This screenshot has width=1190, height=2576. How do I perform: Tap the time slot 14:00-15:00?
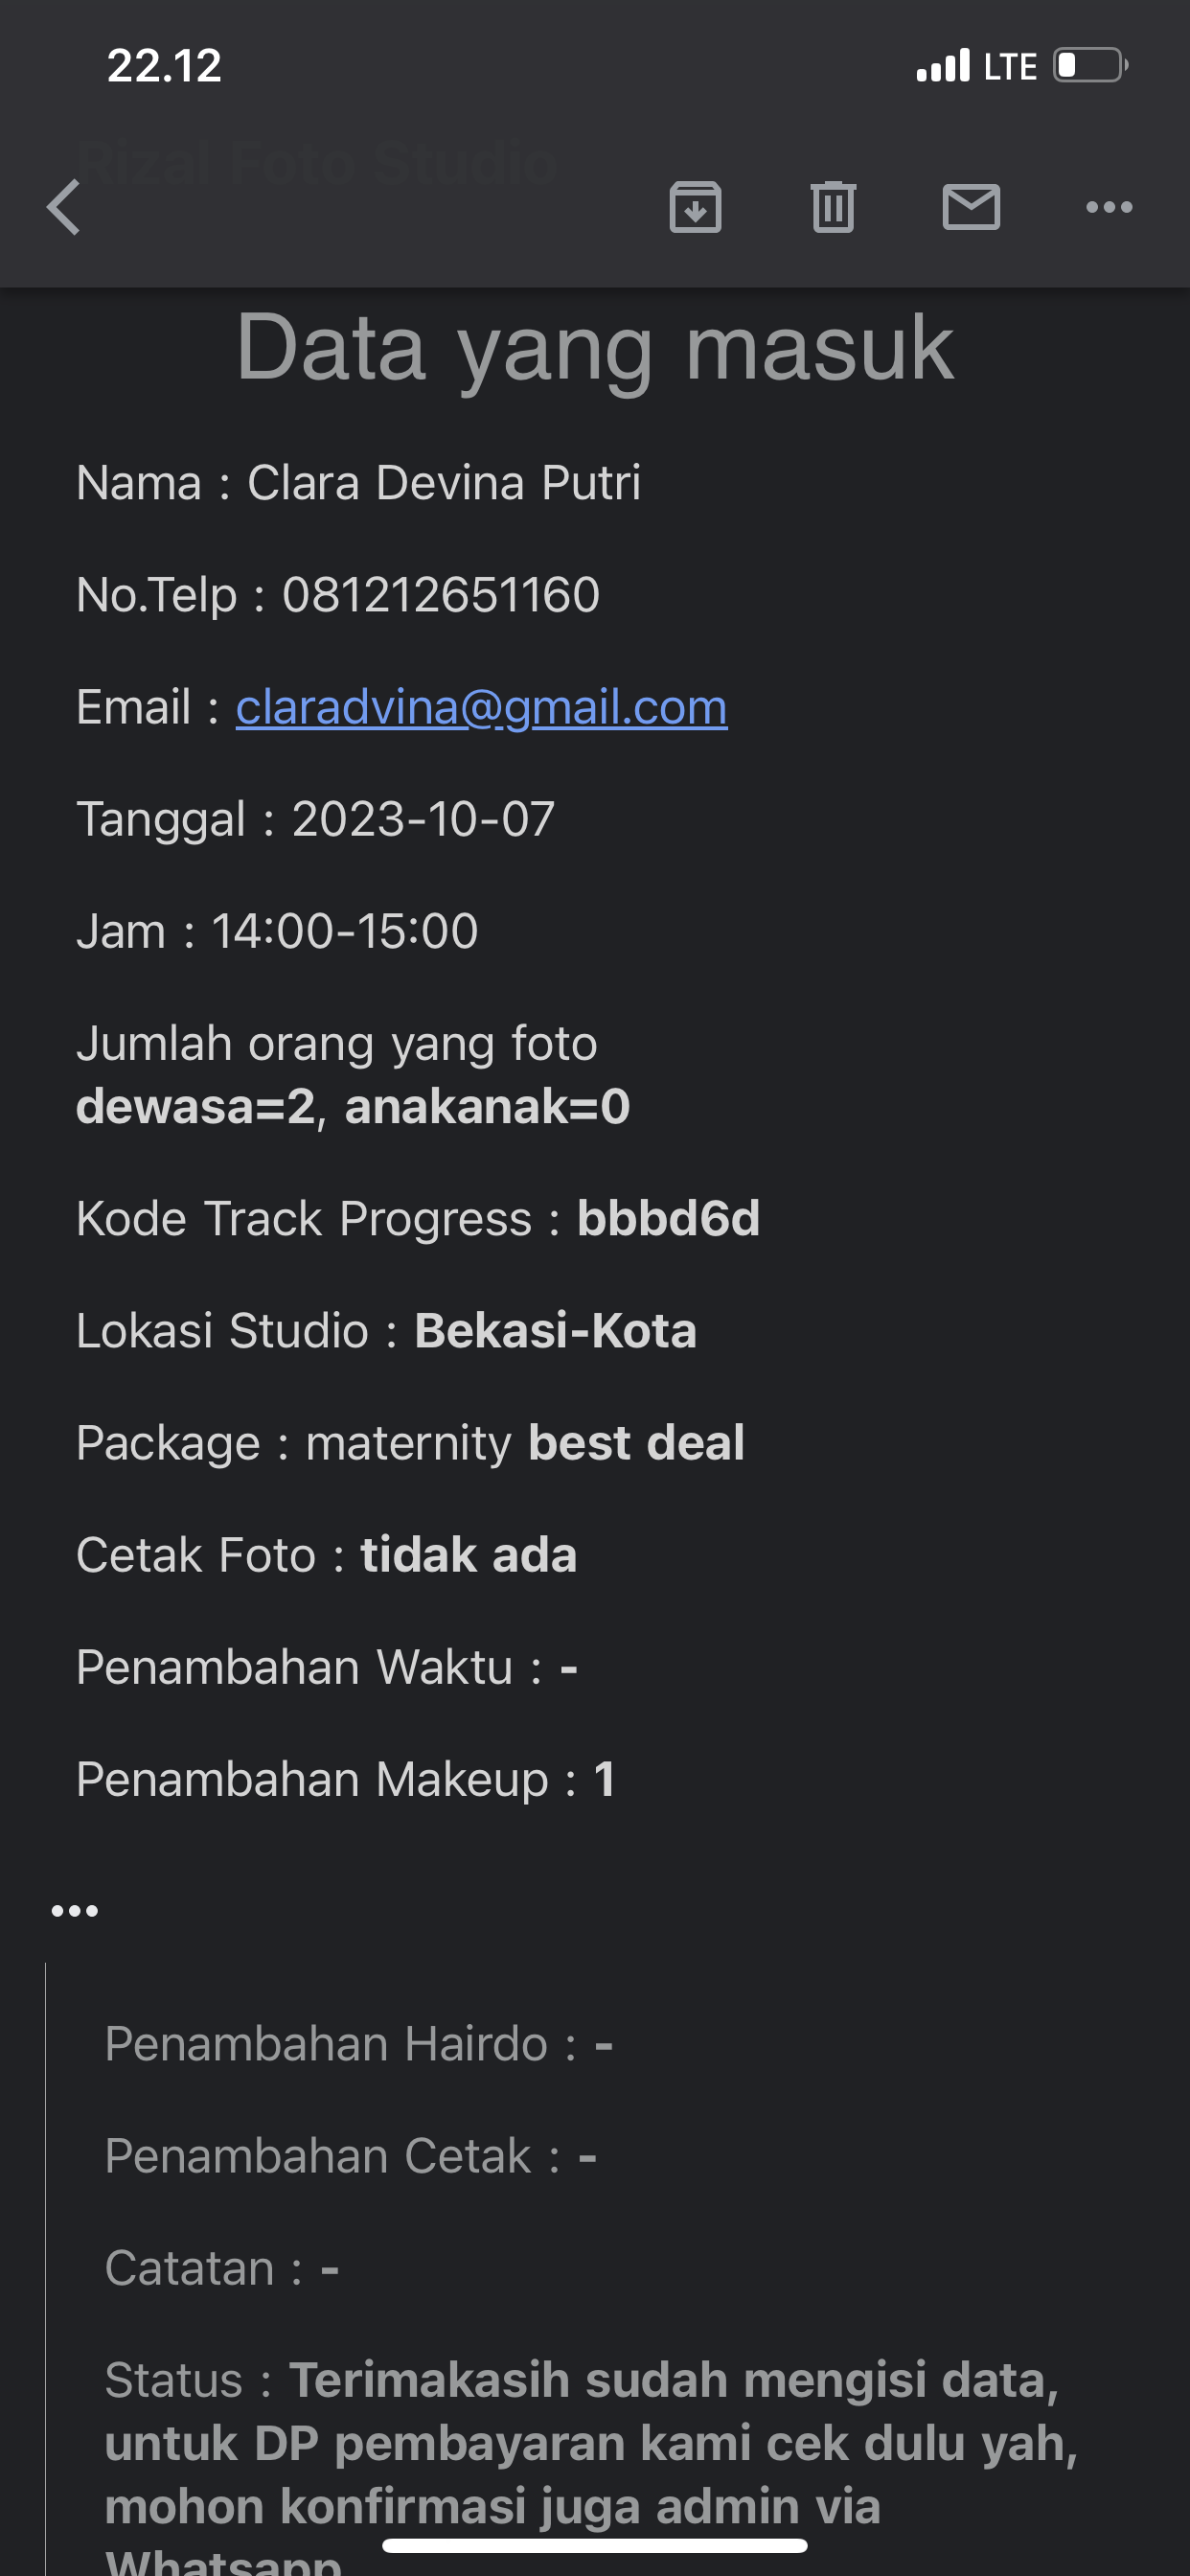coord(344,931)
